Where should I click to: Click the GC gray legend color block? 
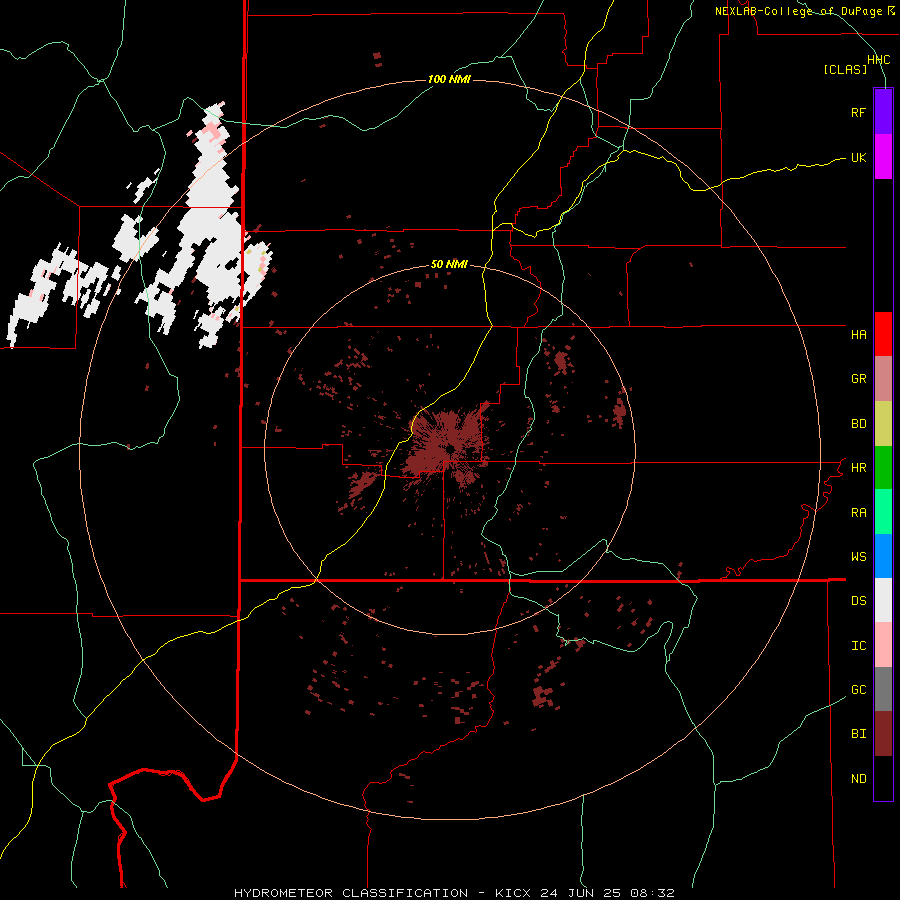point(883,689)
